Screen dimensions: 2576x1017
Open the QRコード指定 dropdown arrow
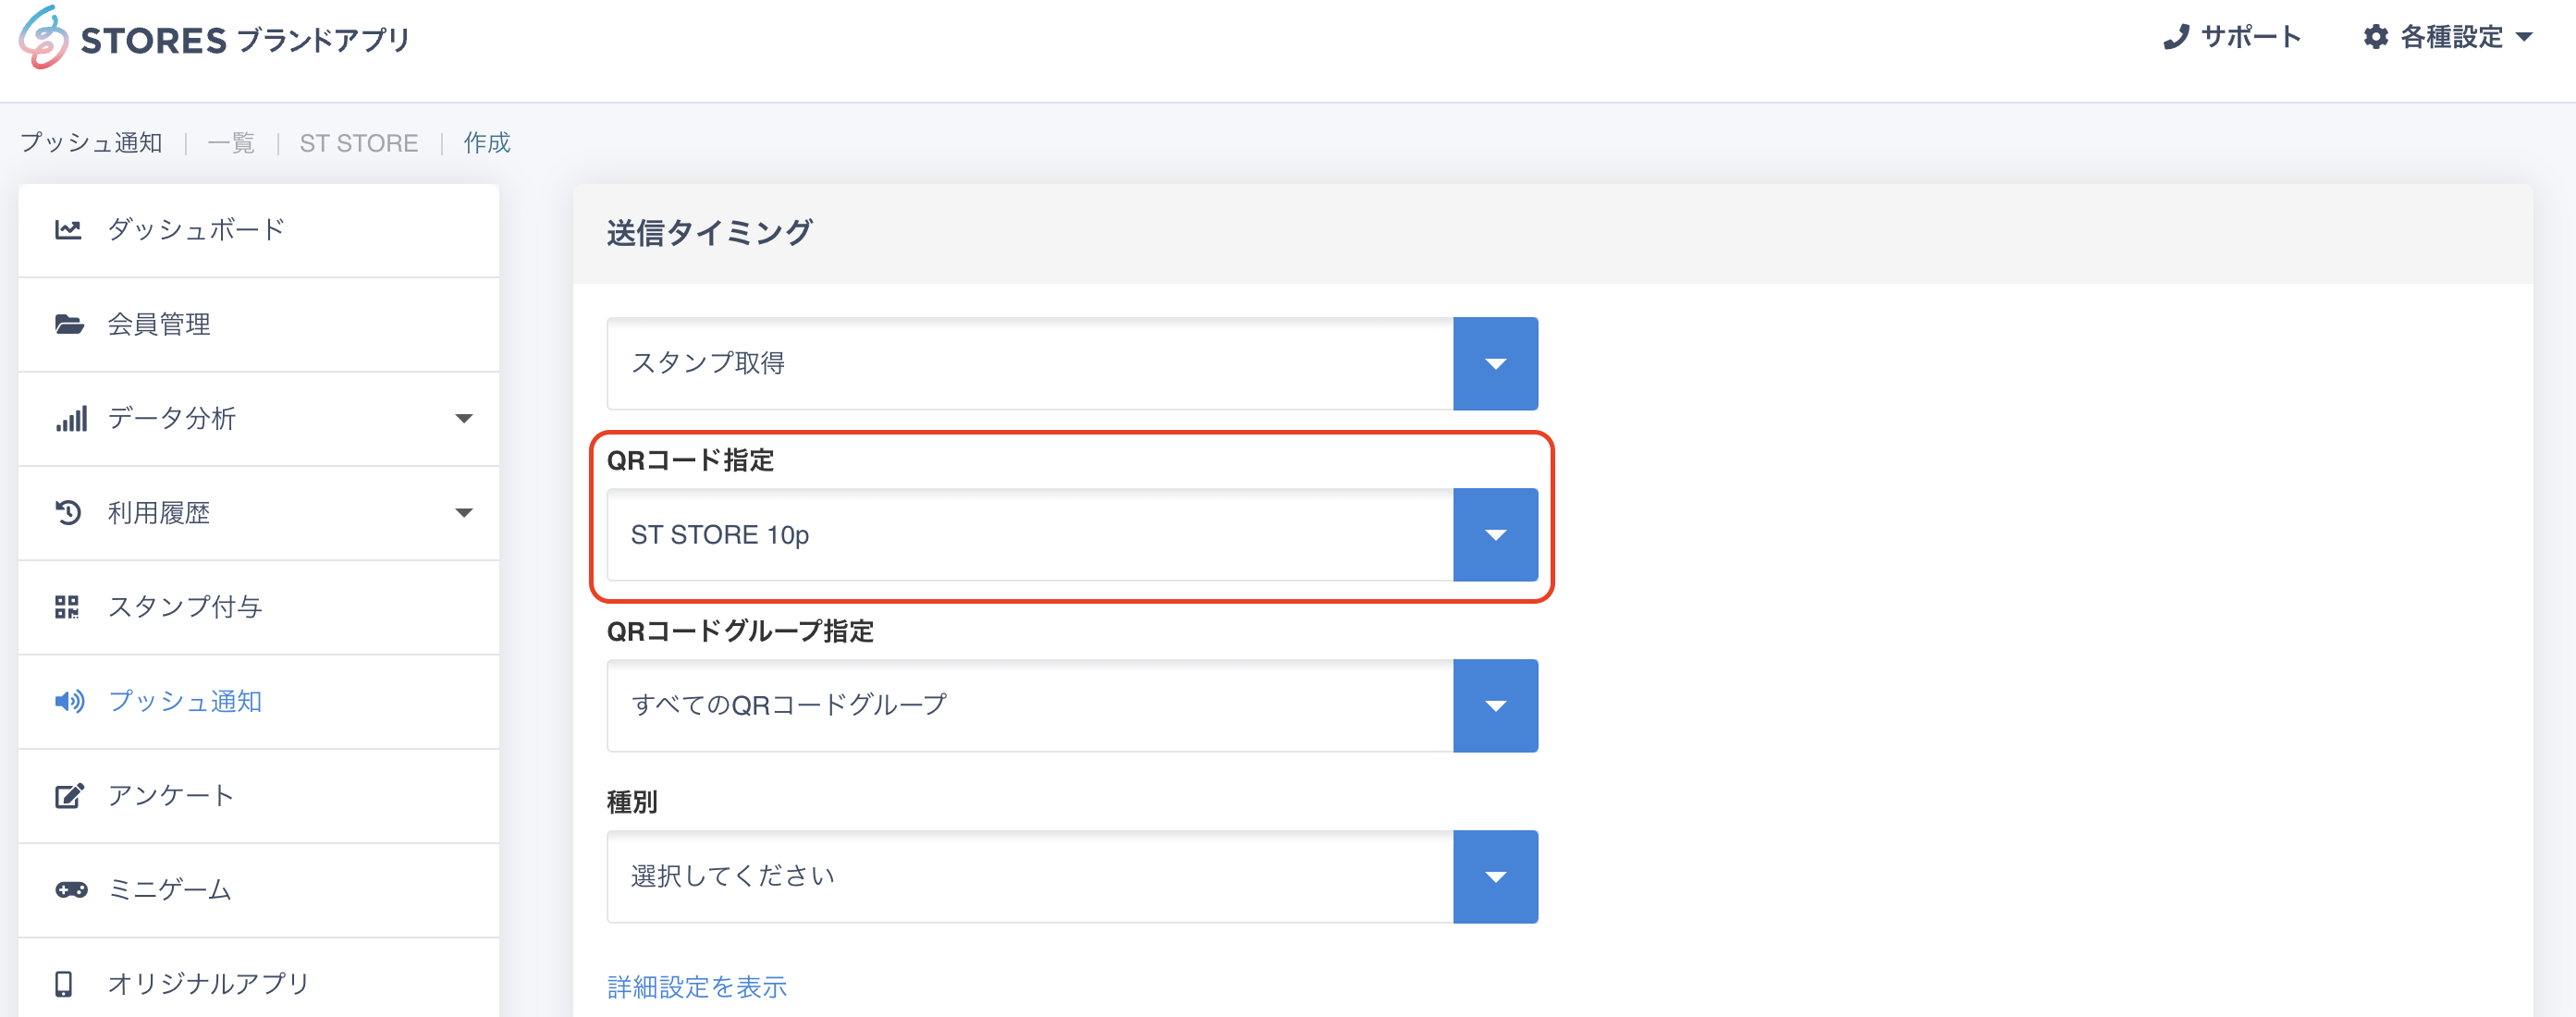coord(1494,535)
